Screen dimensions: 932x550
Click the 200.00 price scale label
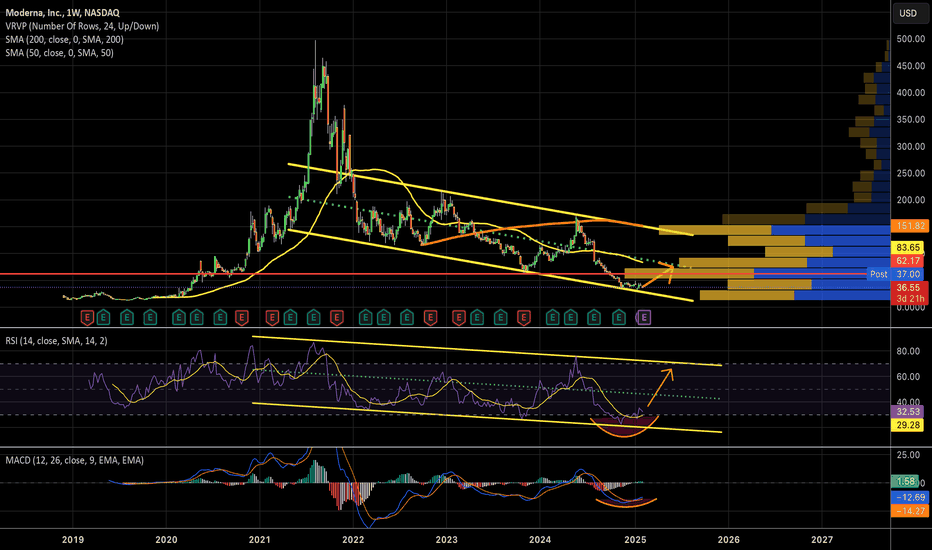pos(911,200)
